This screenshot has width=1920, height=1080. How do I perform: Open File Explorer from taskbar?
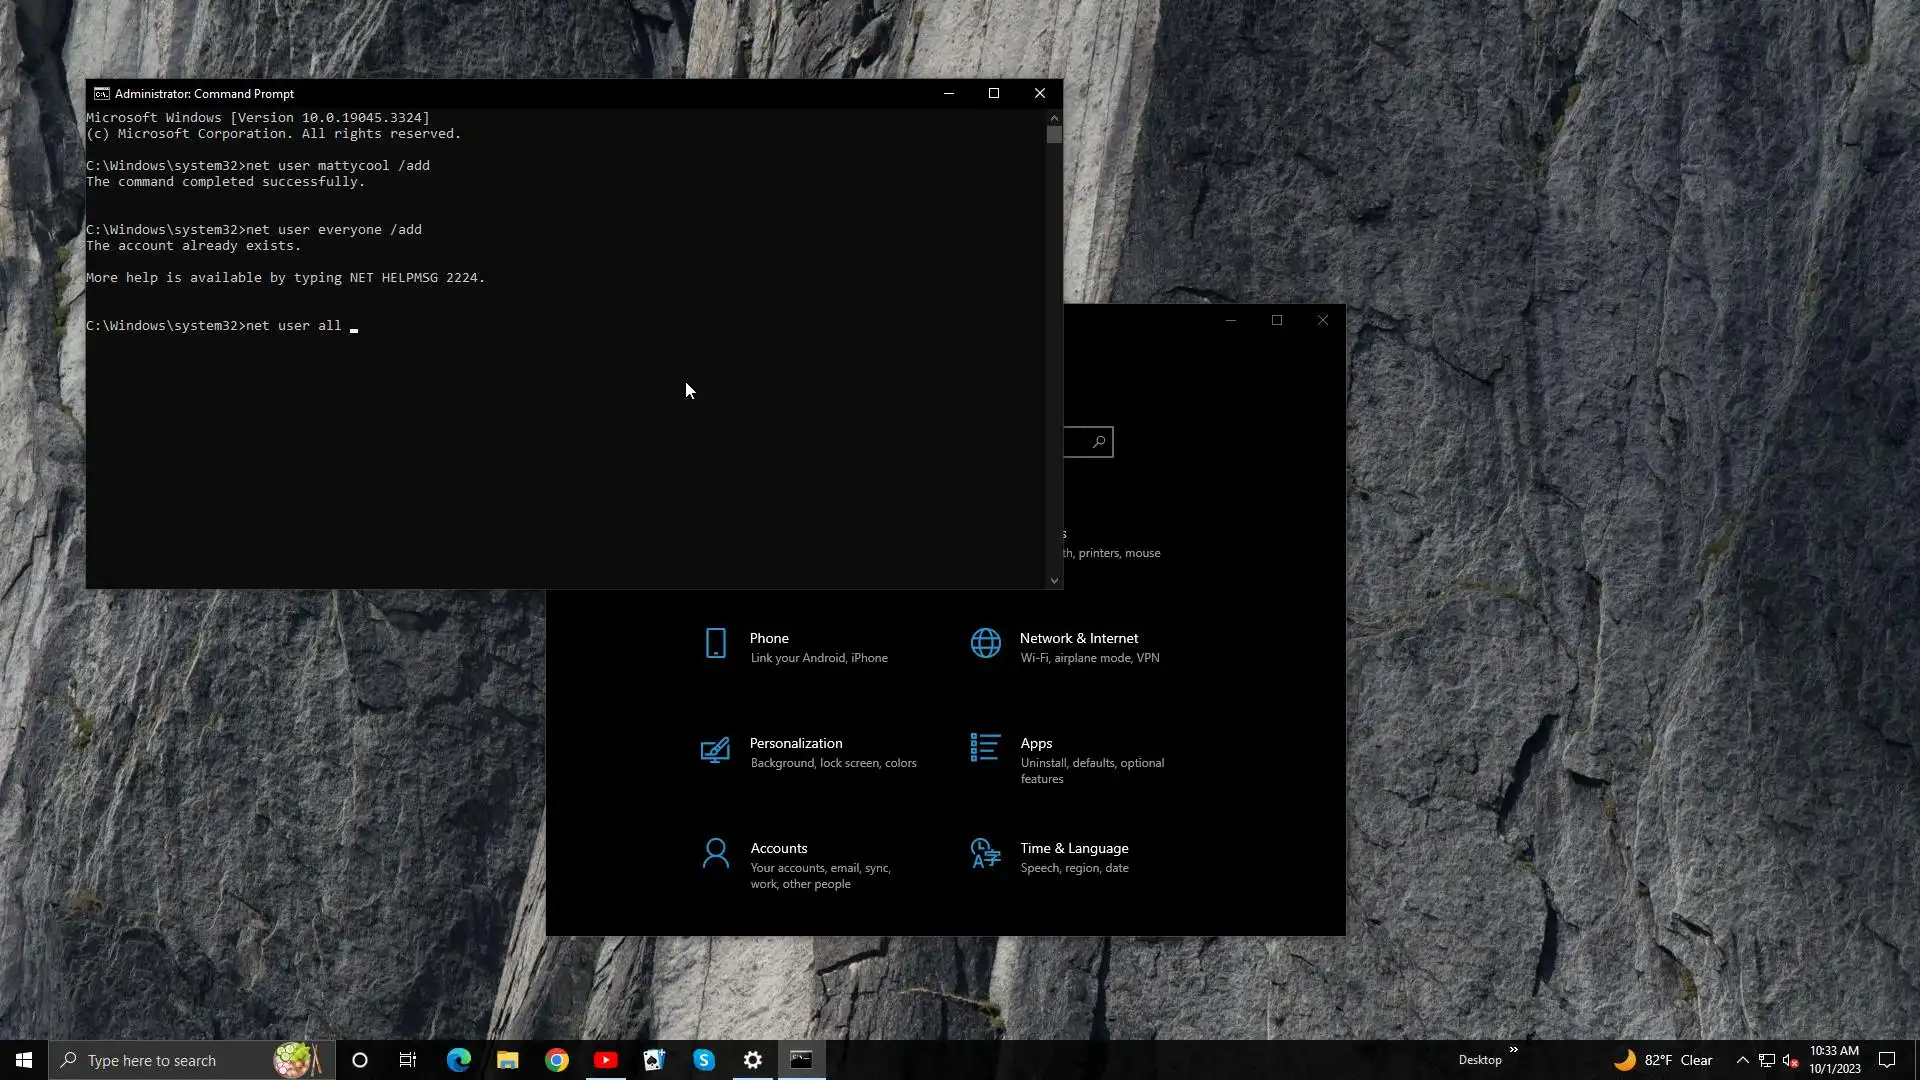508,1060
